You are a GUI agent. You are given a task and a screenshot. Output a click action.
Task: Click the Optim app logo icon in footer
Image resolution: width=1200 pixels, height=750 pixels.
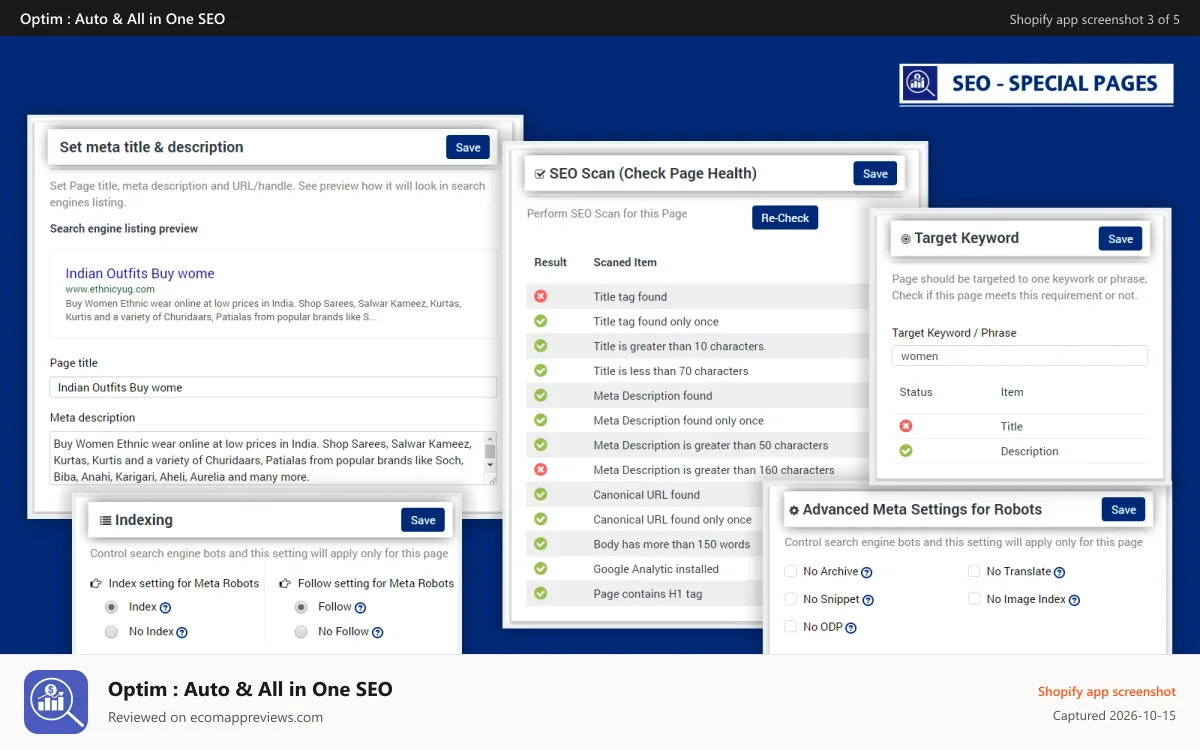56,702
